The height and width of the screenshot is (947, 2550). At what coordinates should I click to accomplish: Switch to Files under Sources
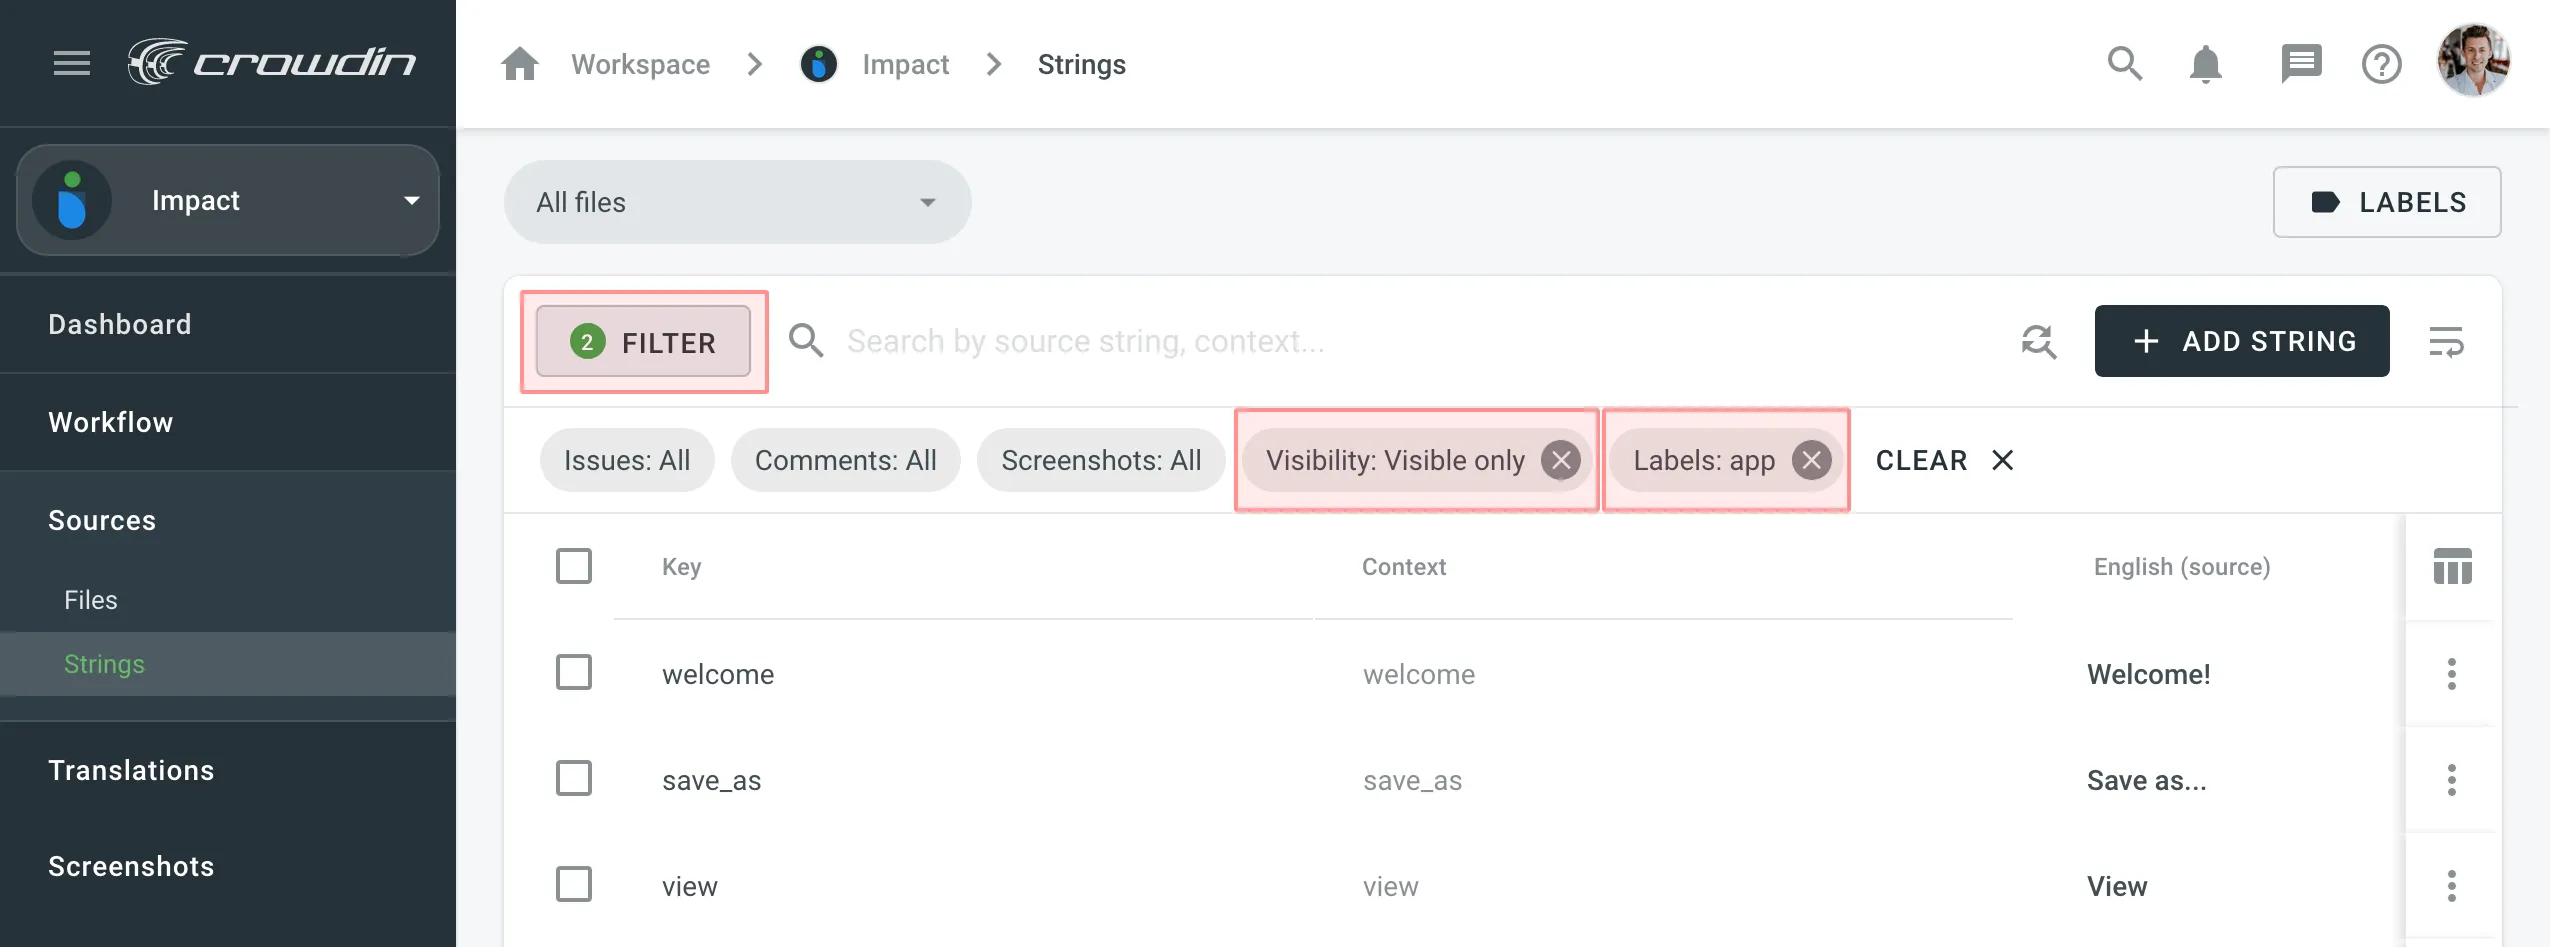(x=91, y=599)
